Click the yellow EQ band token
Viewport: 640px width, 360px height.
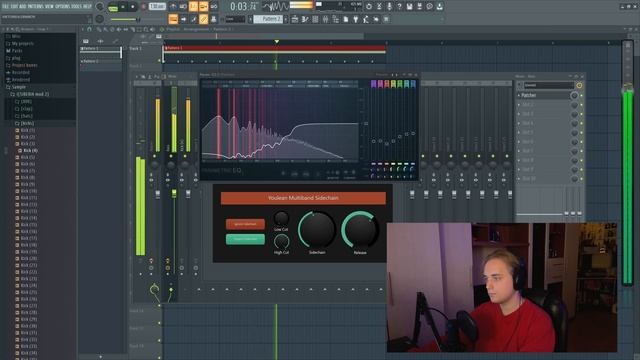click(393, 84)
